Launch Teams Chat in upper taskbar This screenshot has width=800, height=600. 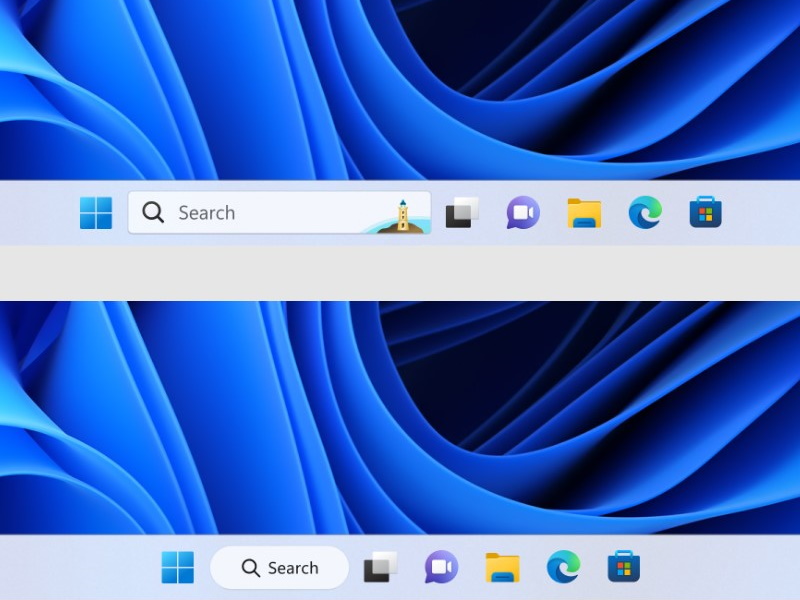[x=523, y=212]
